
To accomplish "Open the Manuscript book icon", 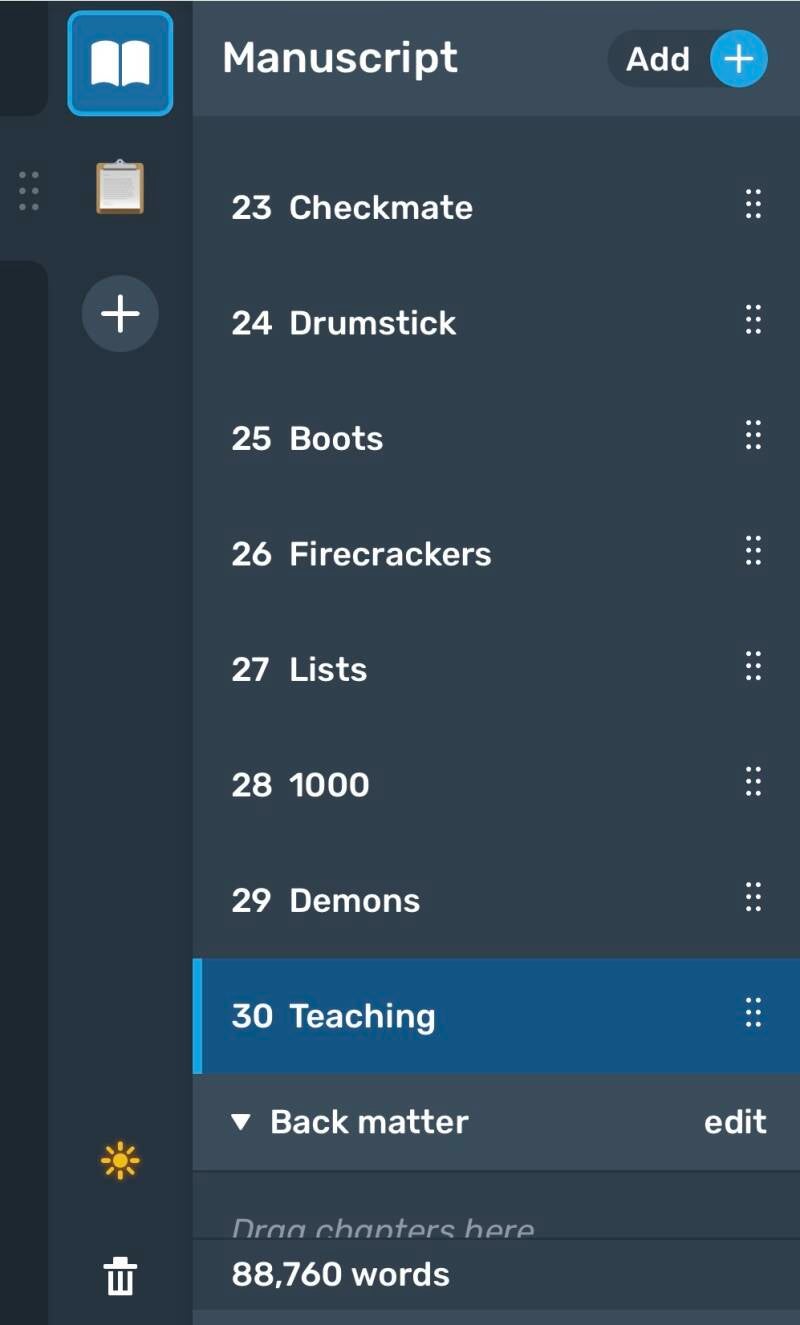I will click(120, 63).
